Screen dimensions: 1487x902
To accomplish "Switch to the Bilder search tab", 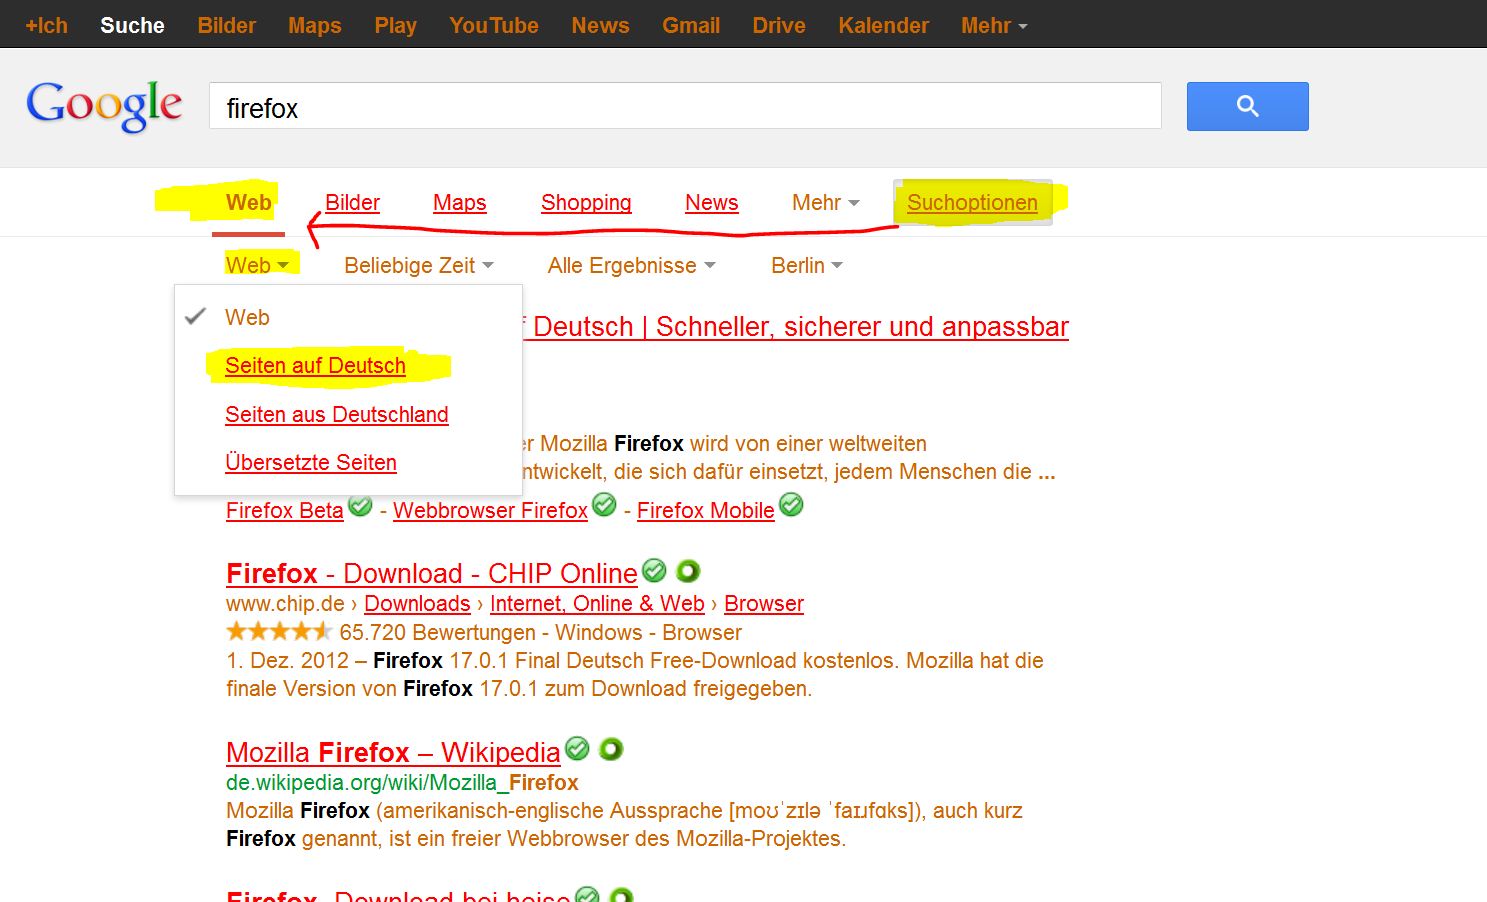I will pyautogui.click(x=353, y=203).
